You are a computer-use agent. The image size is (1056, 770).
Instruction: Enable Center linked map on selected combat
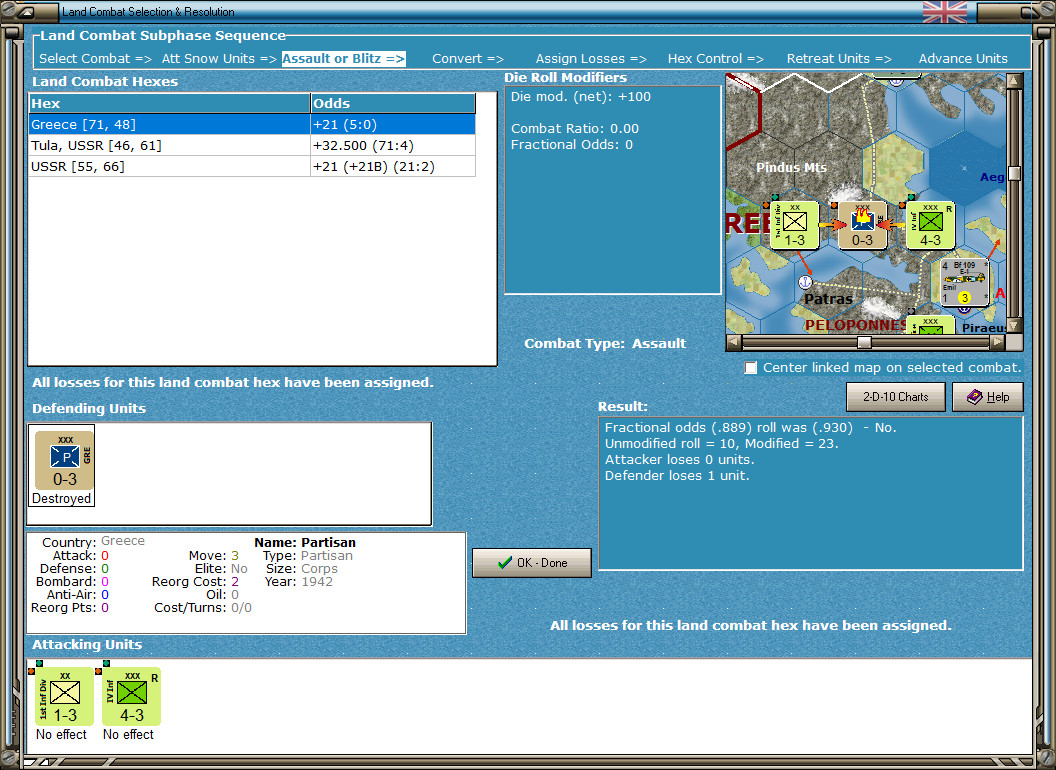(x=750, y=368)
